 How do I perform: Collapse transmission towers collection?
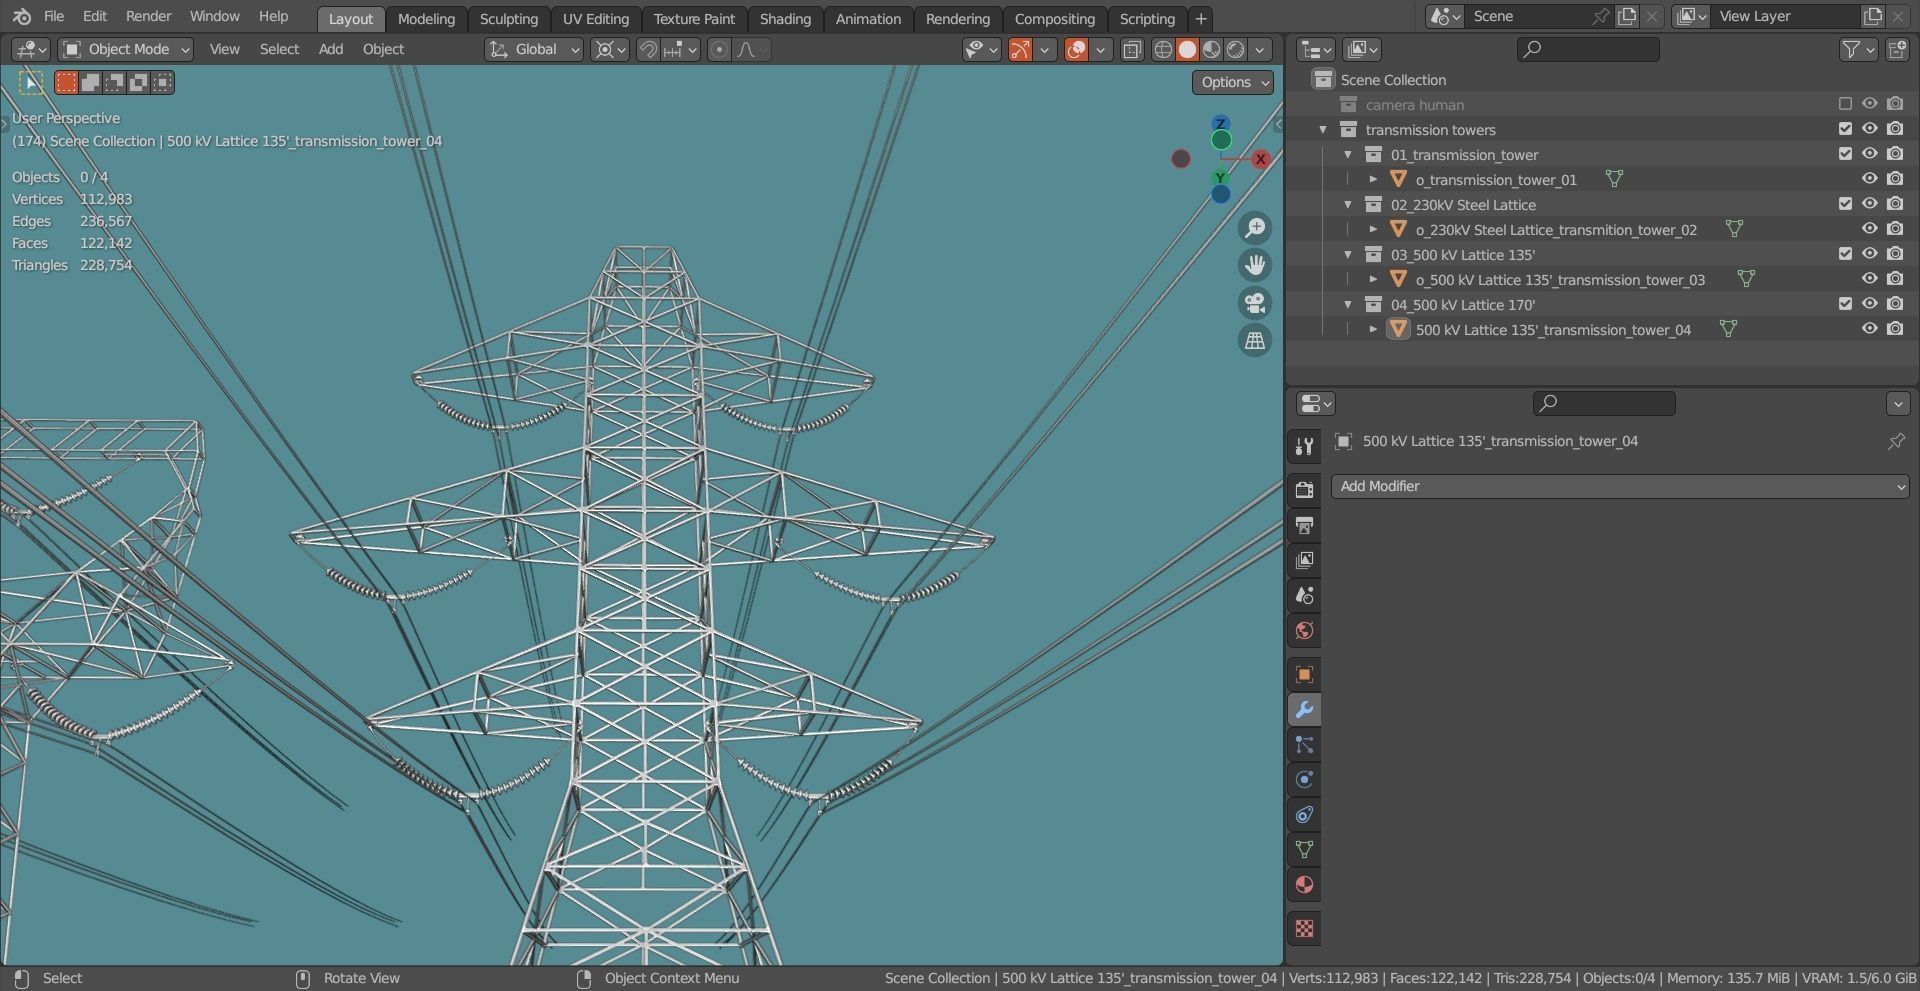(1323, 130)
